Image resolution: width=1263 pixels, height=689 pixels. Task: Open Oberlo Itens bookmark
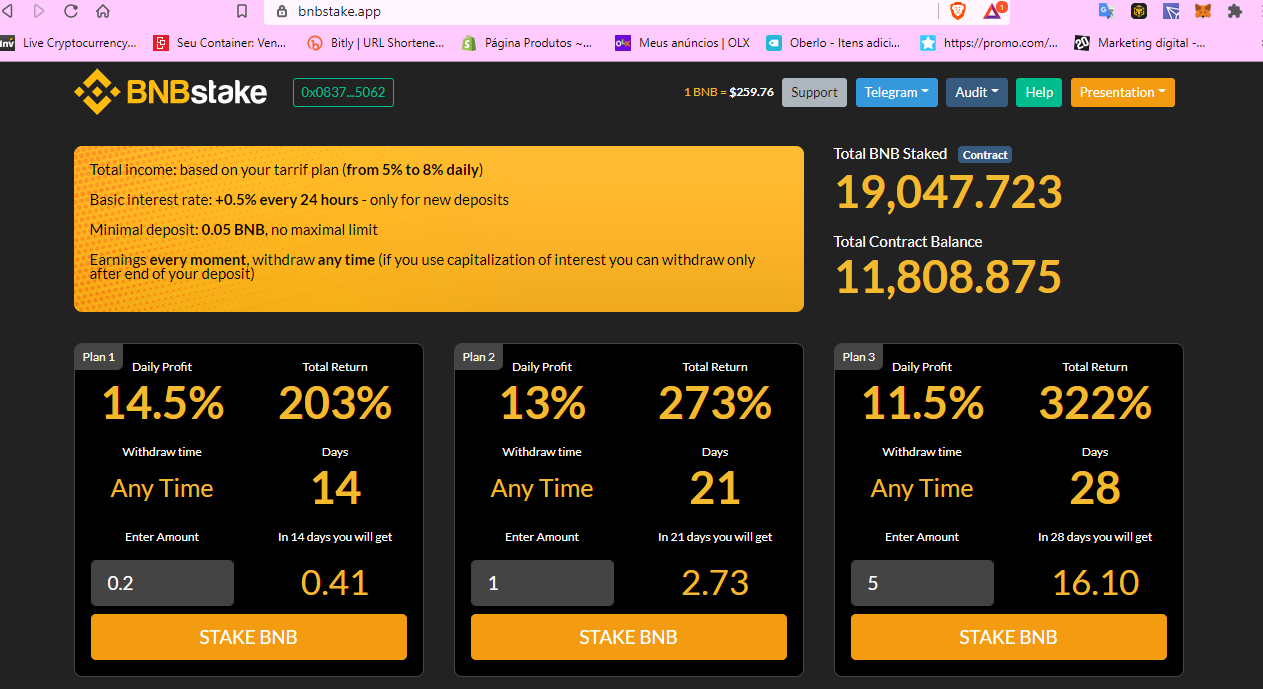click(833, 43)
